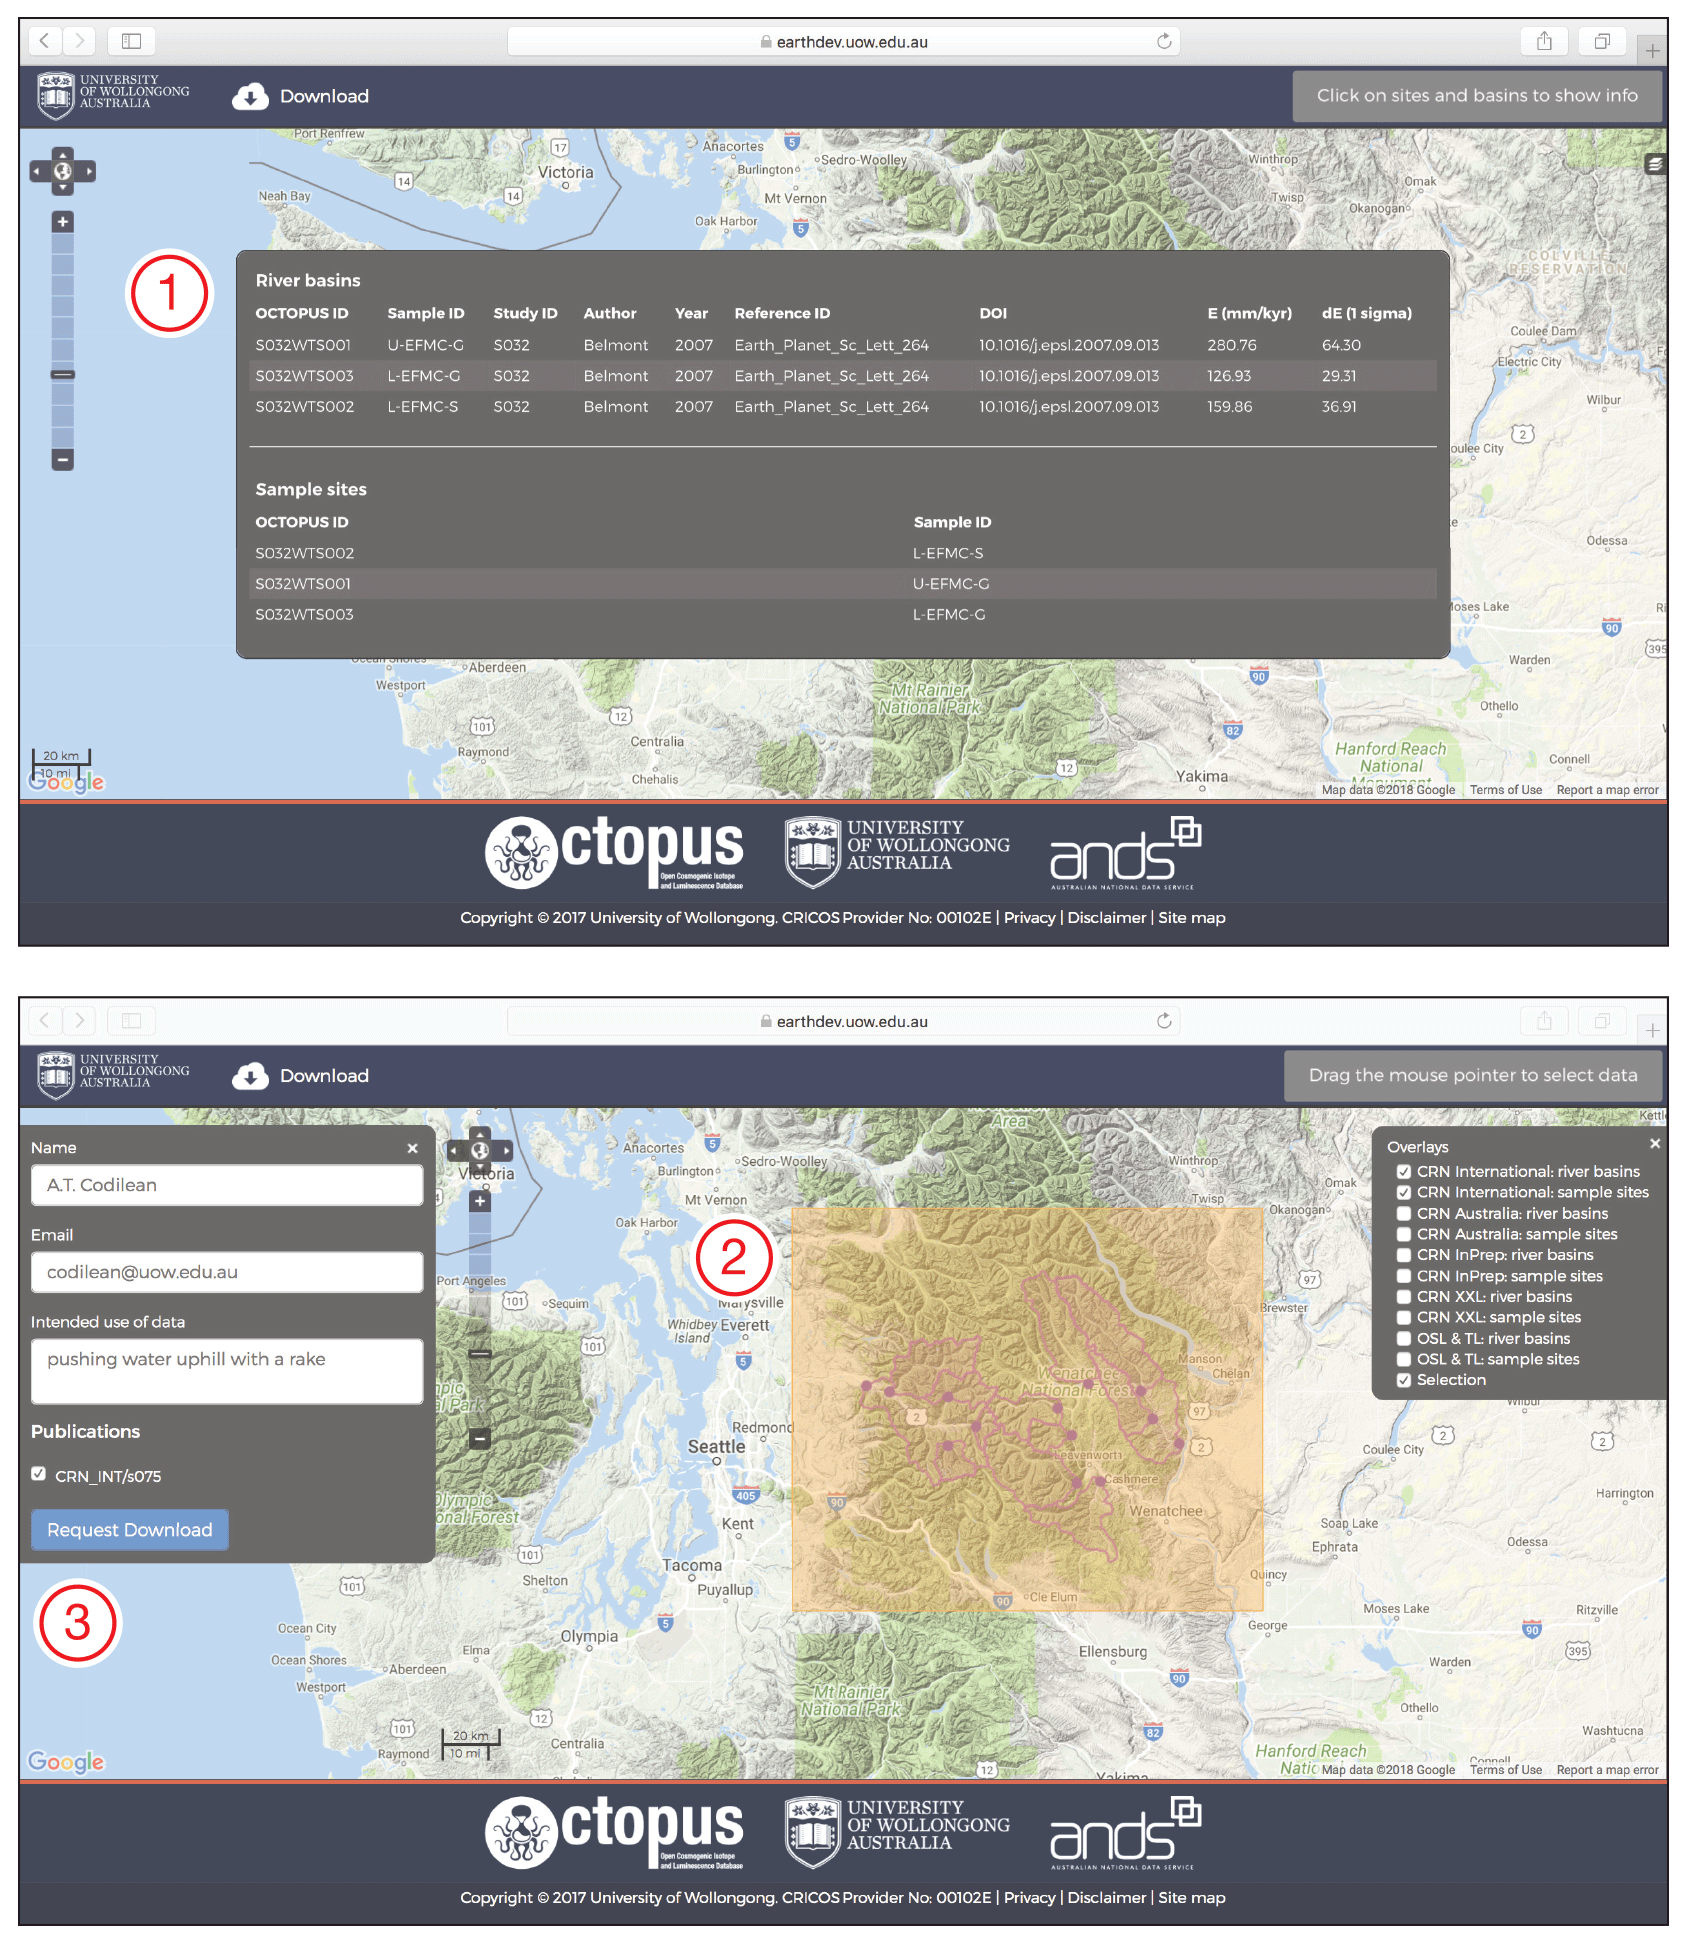Image resolution: width=1687 pixels, height=1944 pixels.
Task: Click the Email input field
Action: (227, 1272)
